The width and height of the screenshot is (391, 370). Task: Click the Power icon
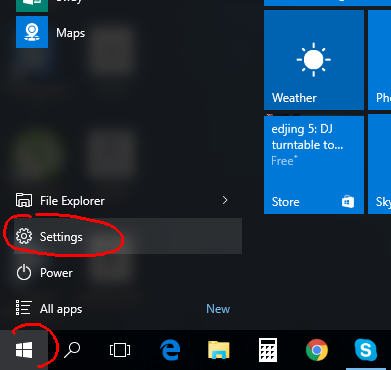(x=24, y=273)
